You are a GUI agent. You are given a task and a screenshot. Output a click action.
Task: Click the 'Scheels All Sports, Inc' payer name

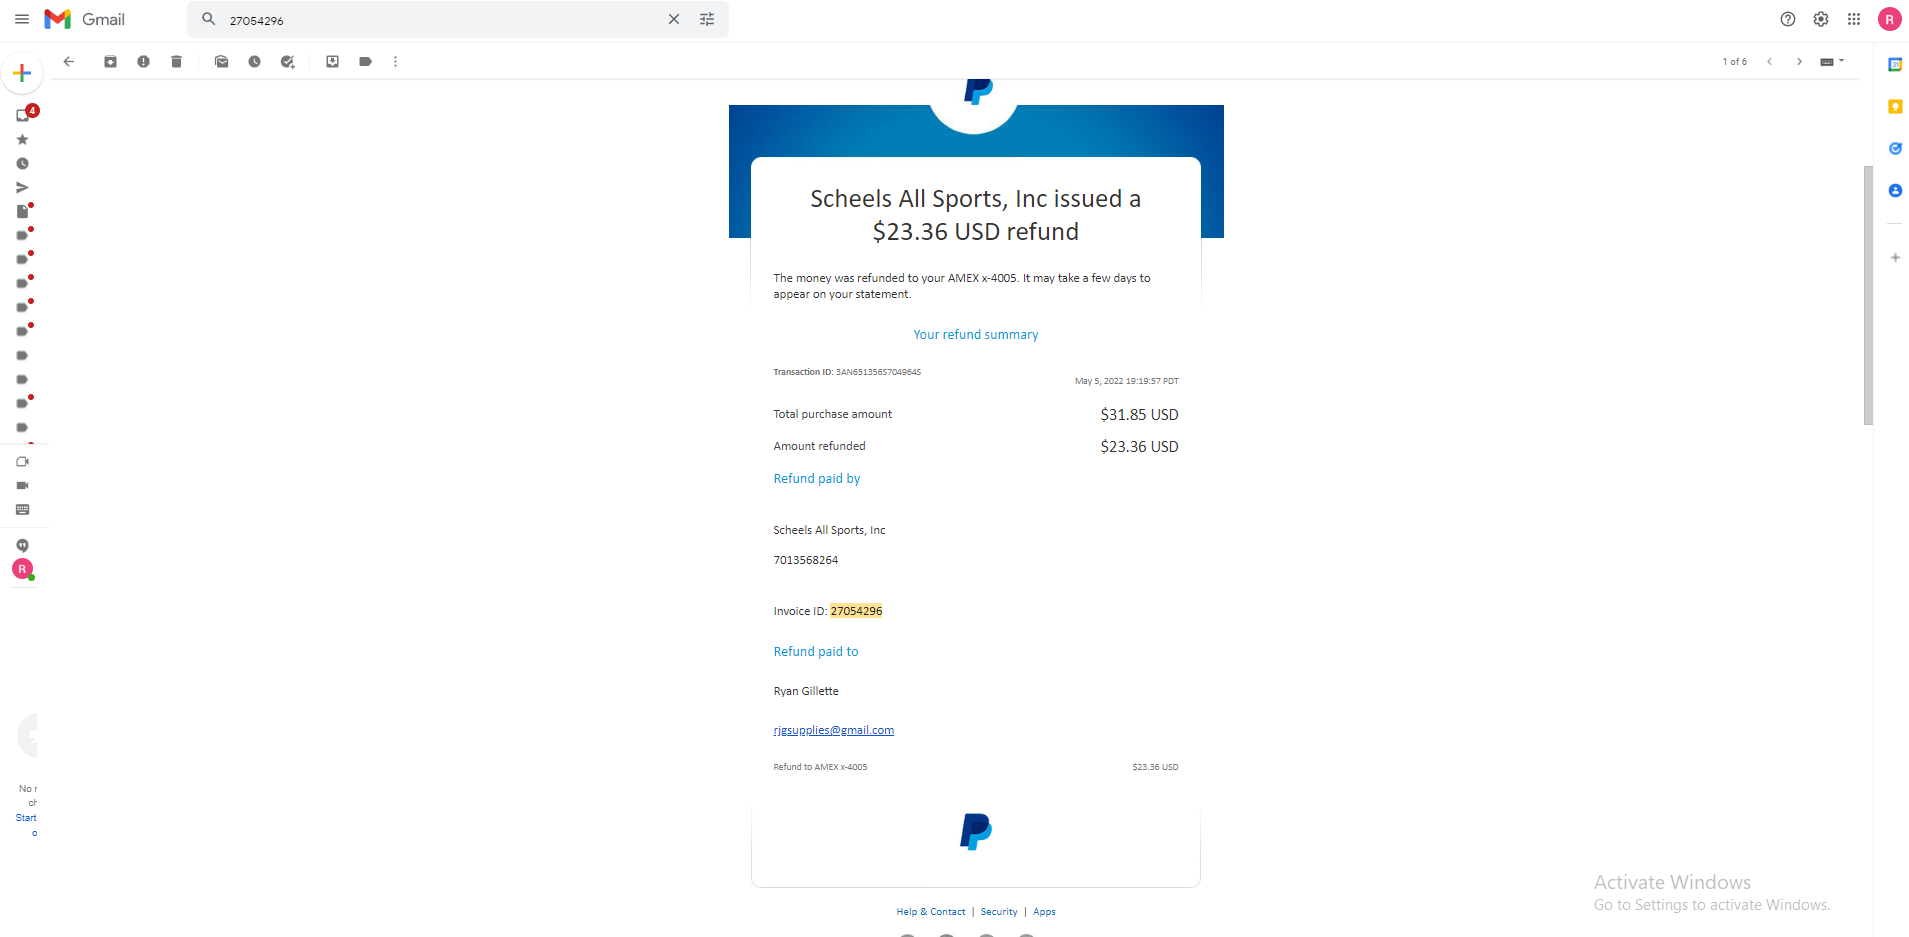829,530
